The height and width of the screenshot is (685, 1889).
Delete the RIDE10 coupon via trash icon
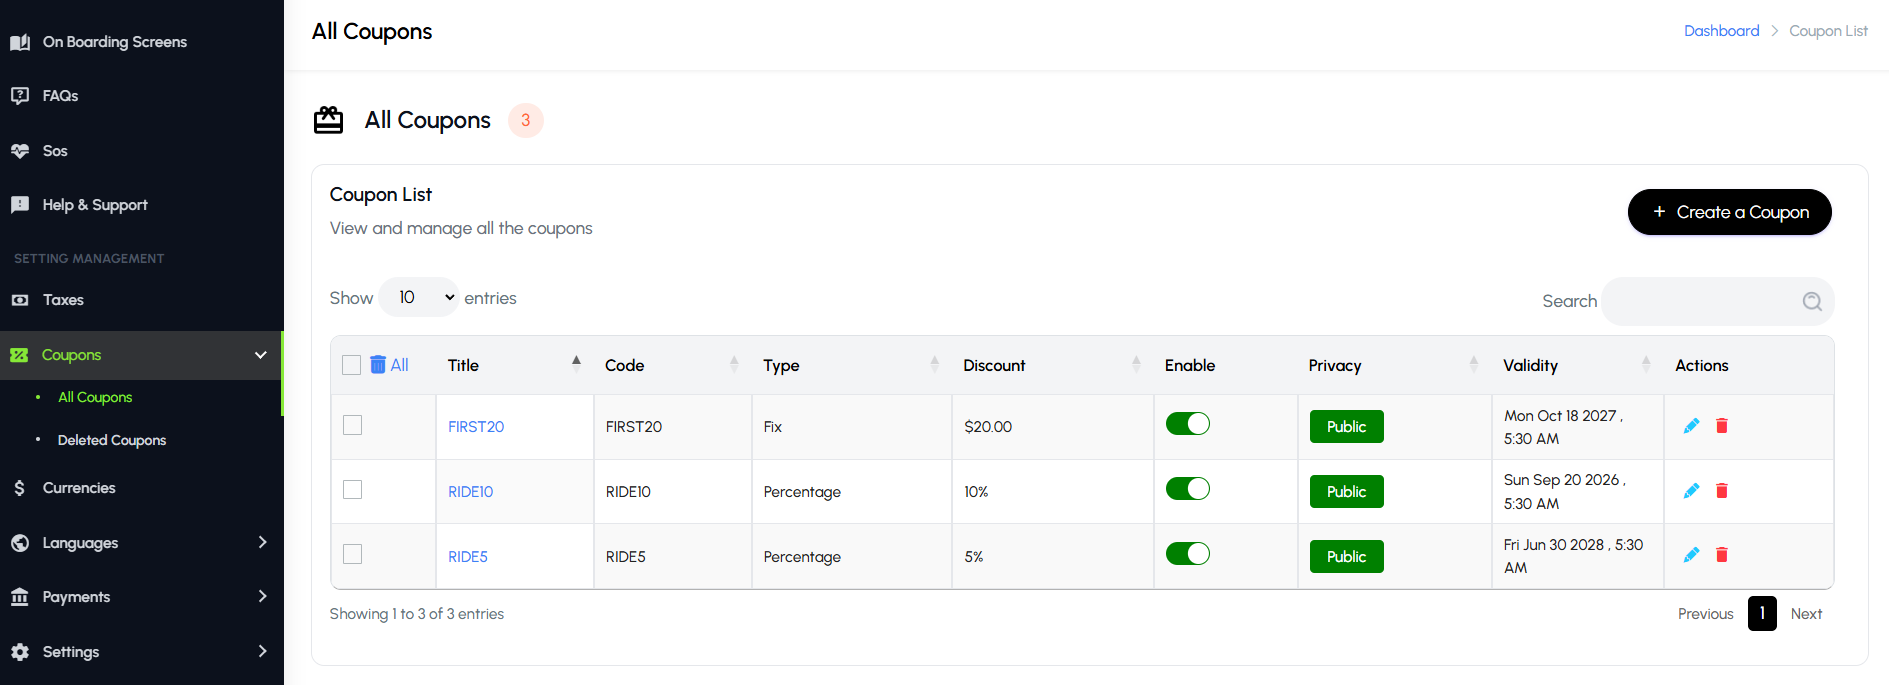[x=1722, y=491]
